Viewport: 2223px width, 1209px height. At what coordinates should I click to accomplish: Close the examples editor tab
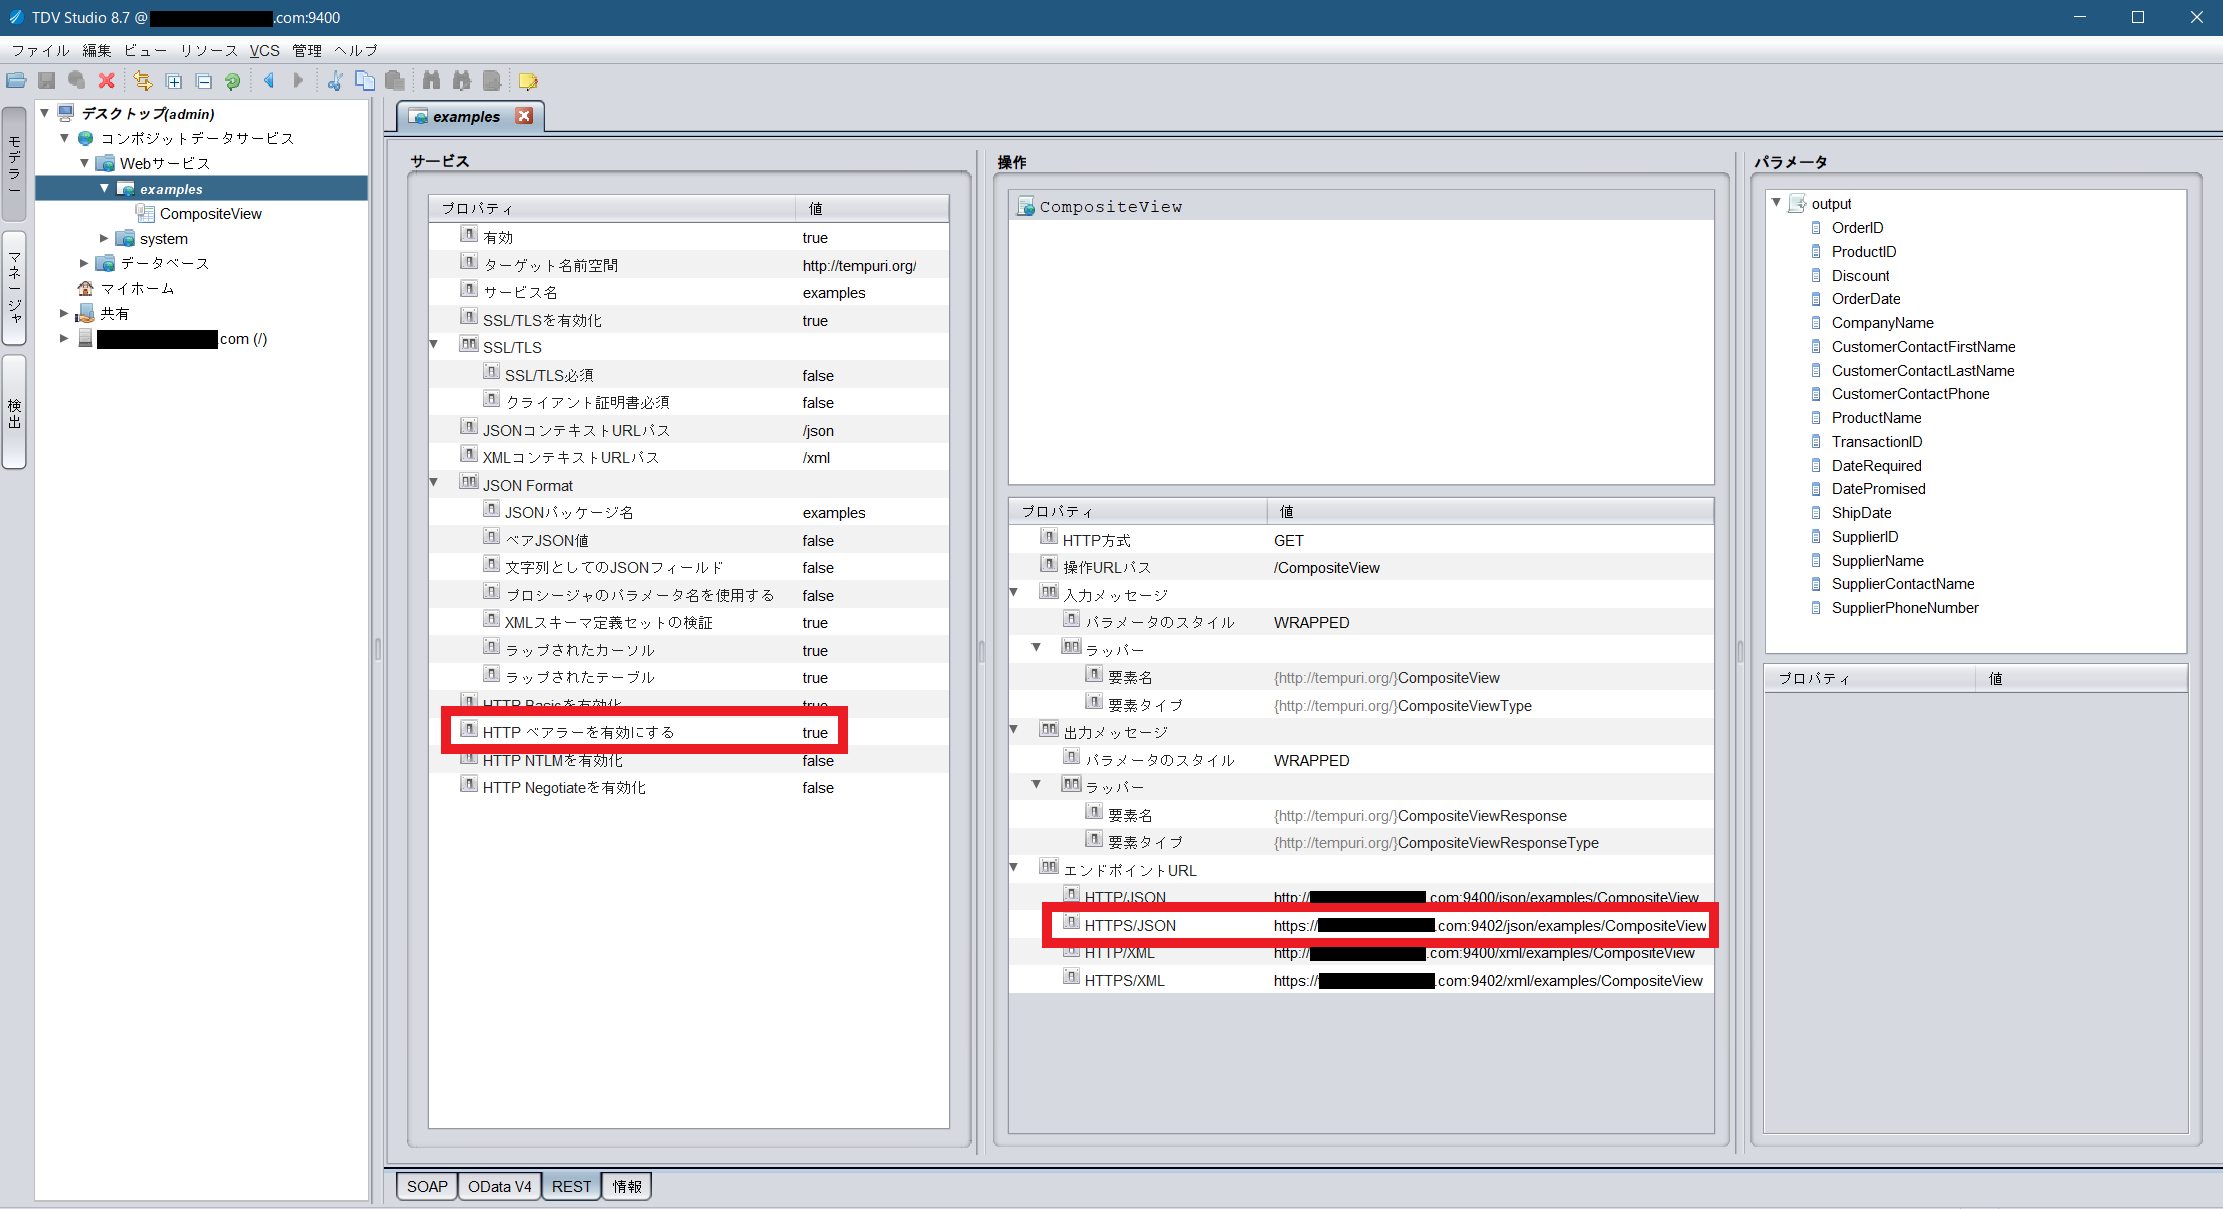(x=524, y=116)
